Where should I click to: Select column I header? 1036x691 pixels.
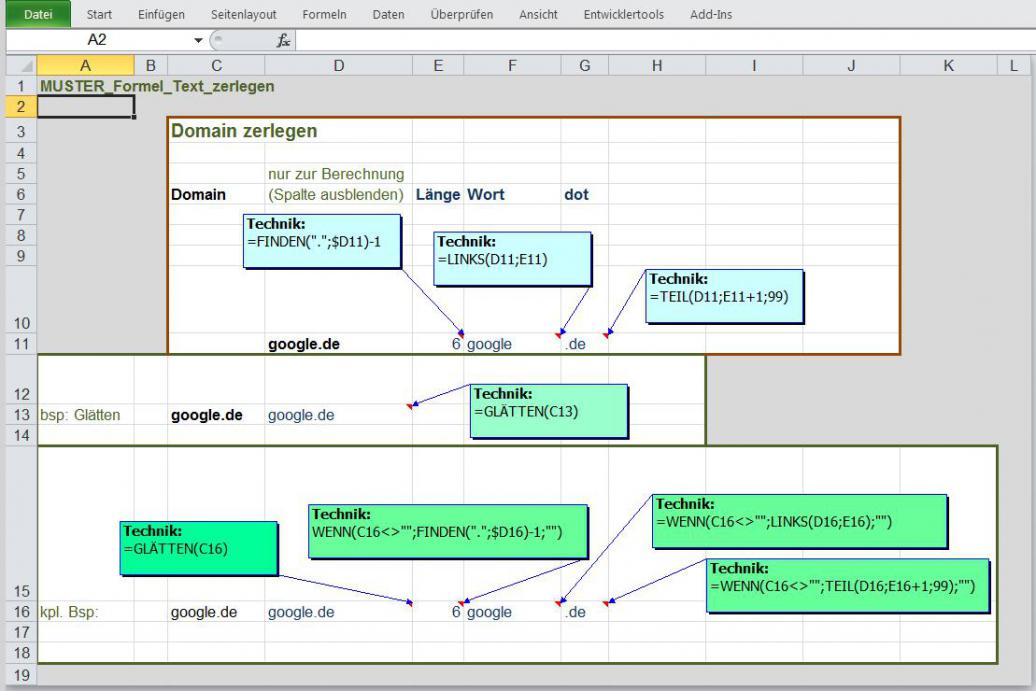coord(754,65)
